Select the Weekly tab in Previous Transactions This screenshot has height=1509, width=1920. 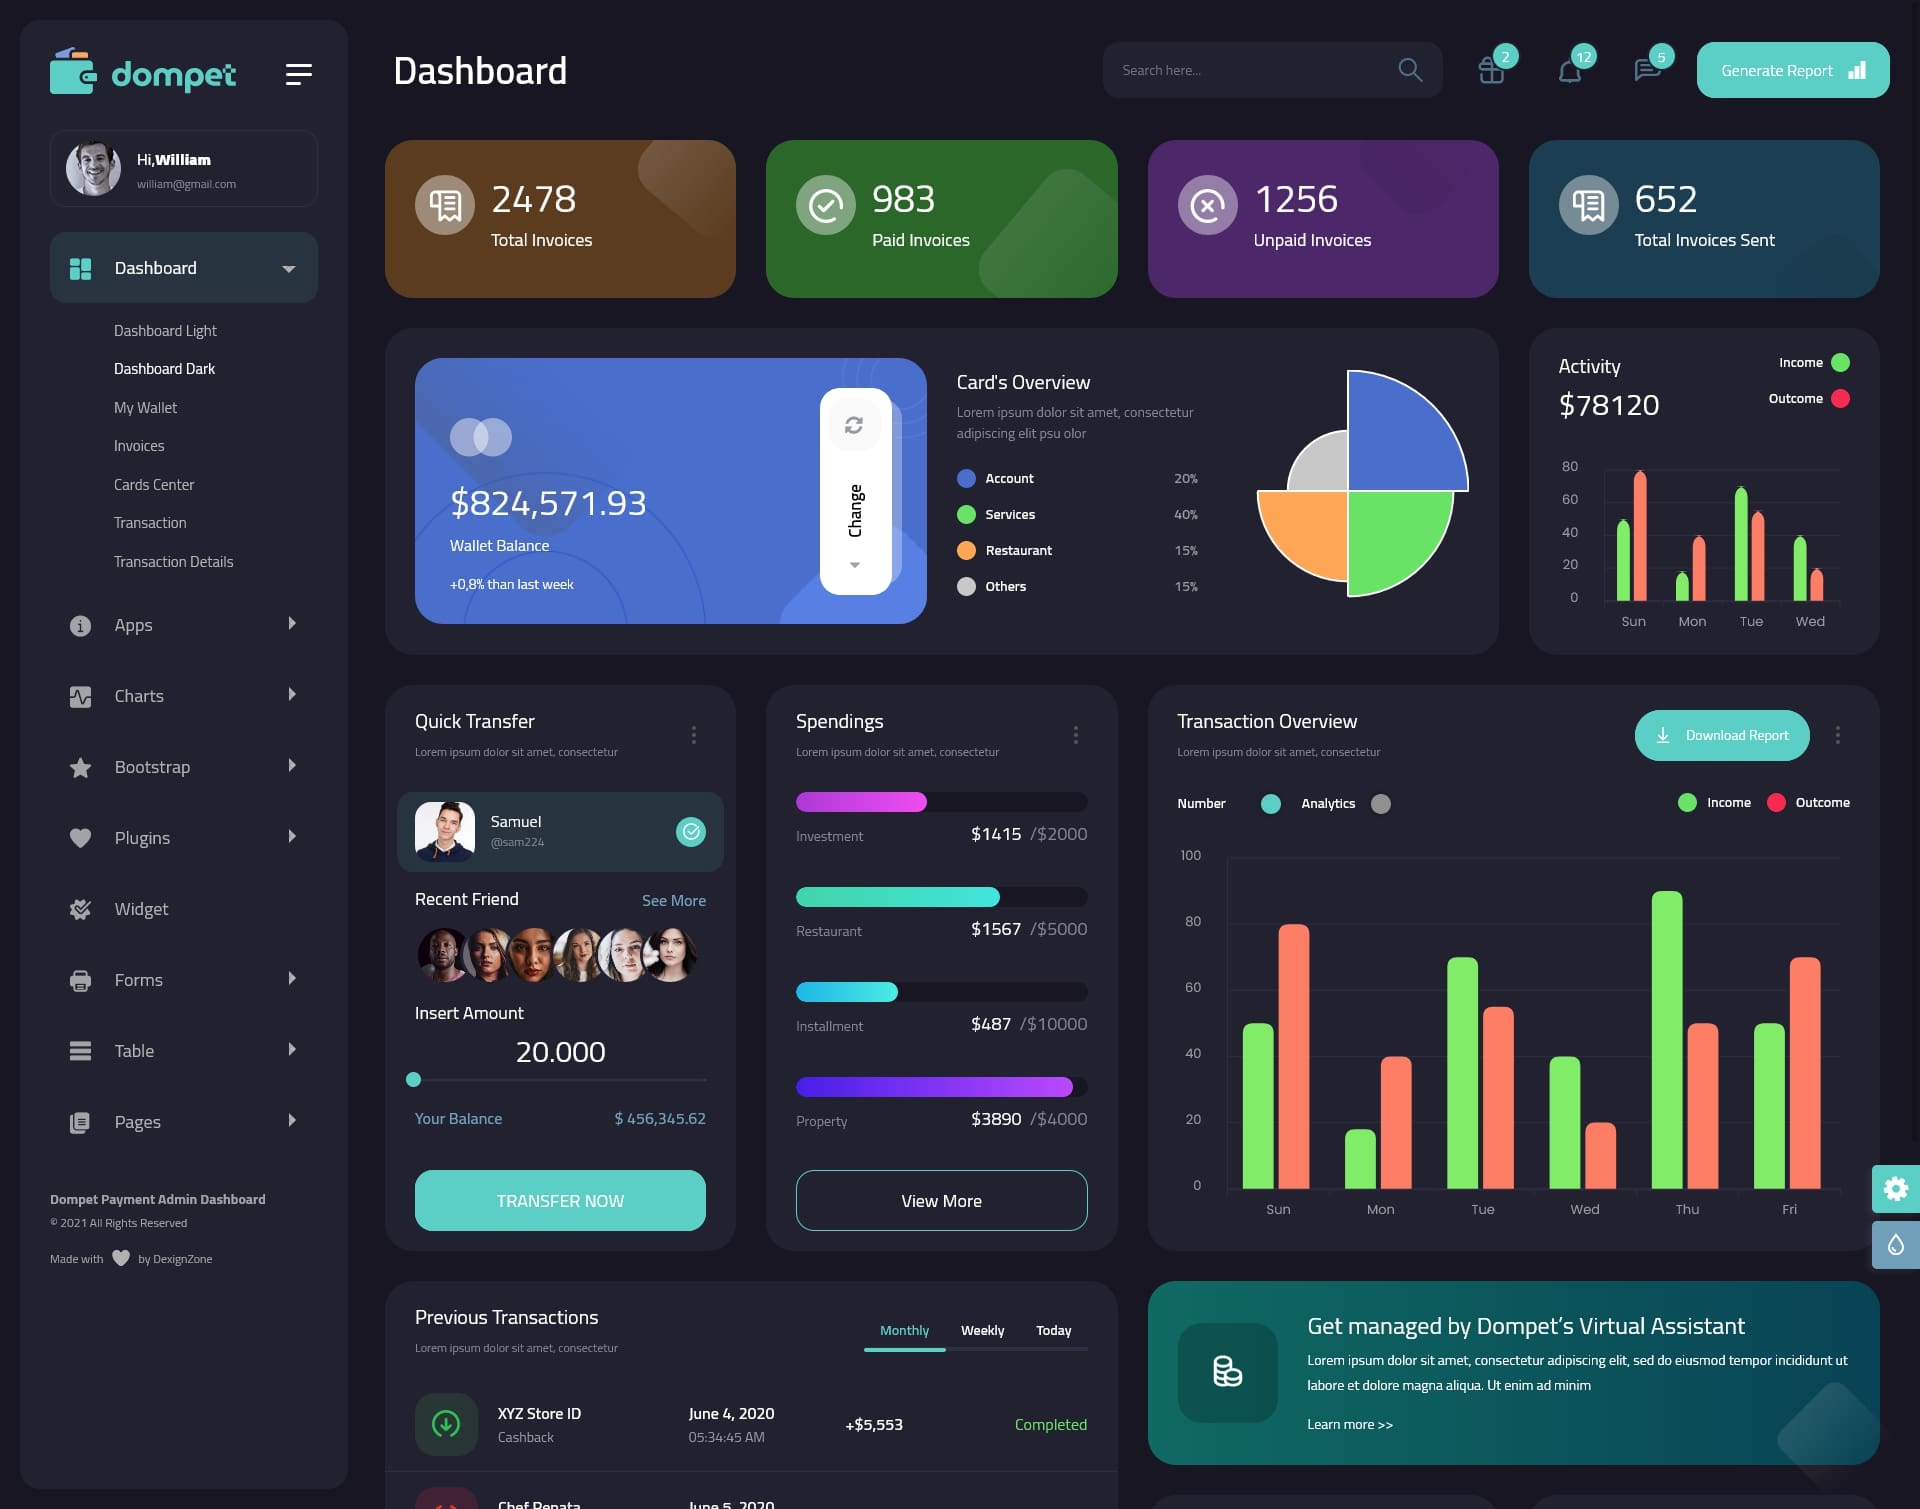coord(980,1330)
